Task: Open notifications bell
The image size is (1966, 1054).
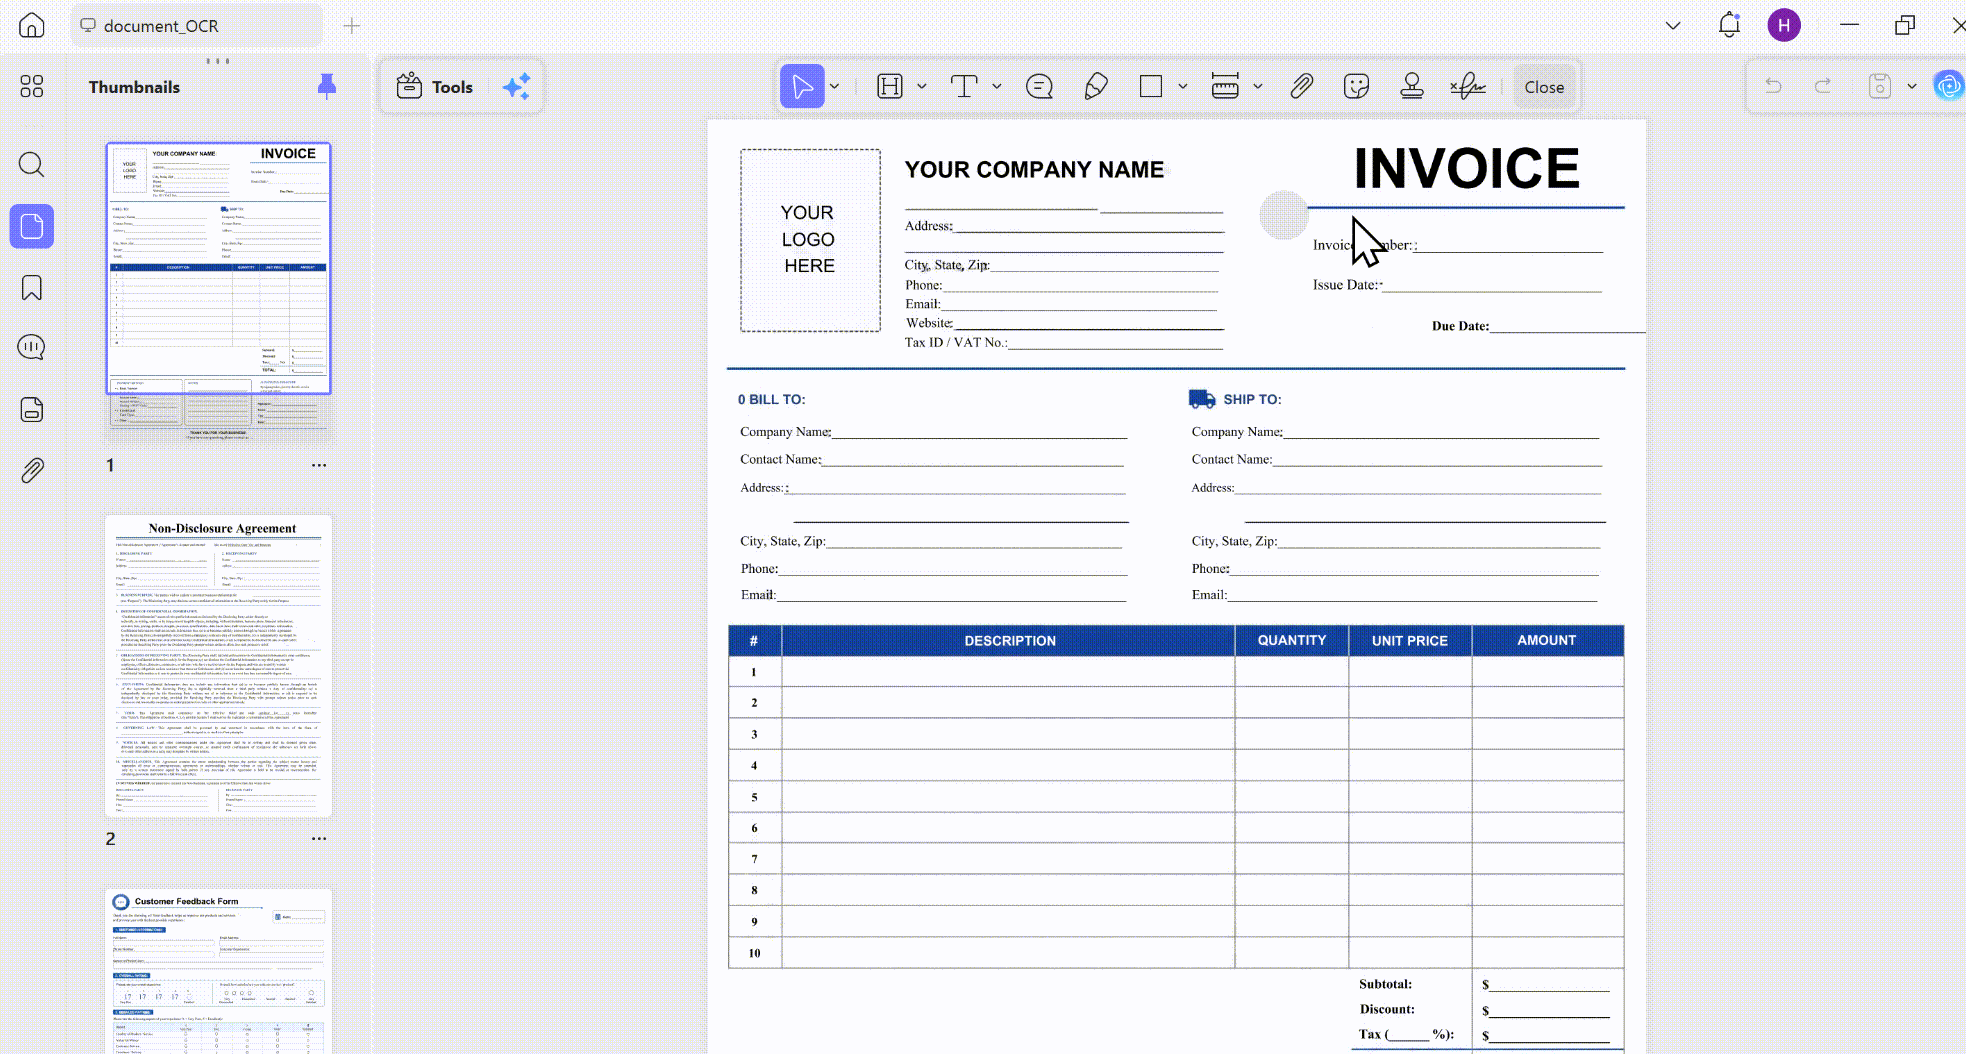Action: click(x=1729, y=25)
